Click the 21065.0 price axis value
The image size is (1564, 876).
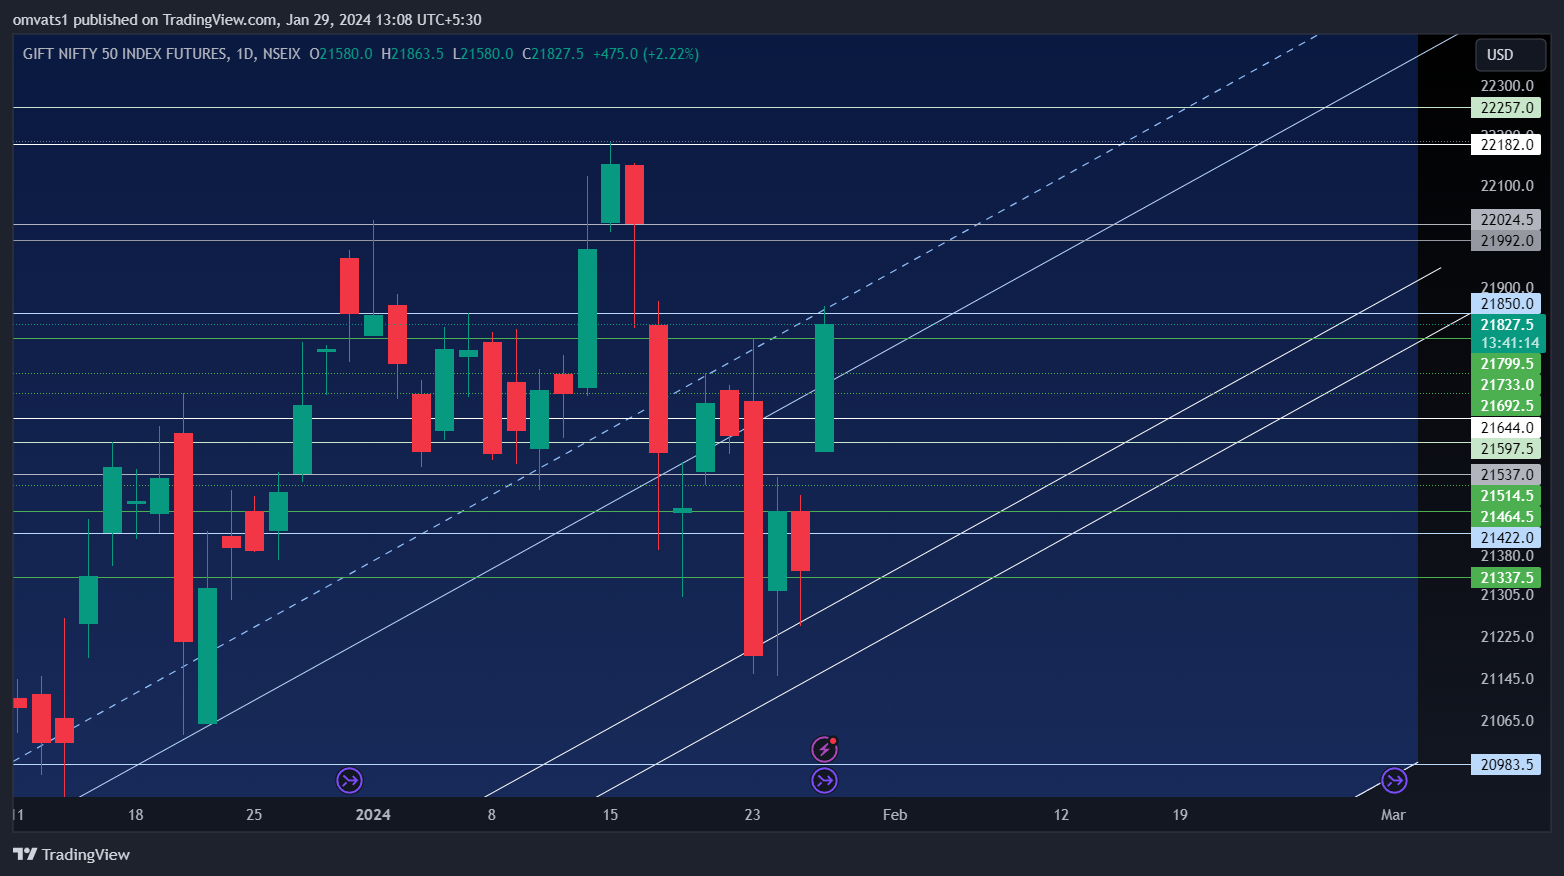point(1507,721)
